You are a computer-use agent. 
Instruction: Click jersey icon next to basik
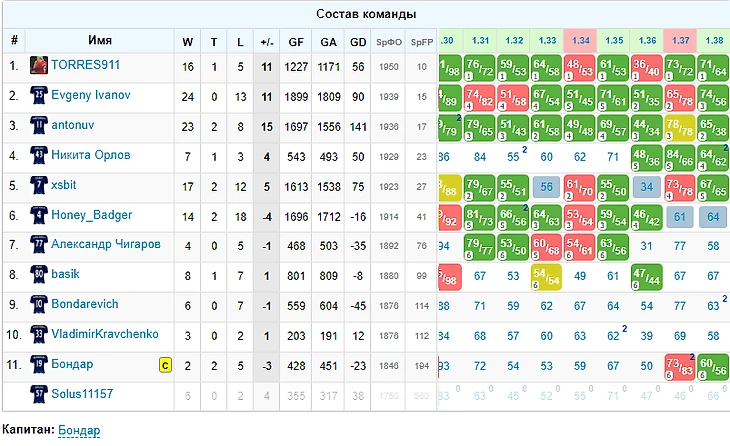point(40,274)
